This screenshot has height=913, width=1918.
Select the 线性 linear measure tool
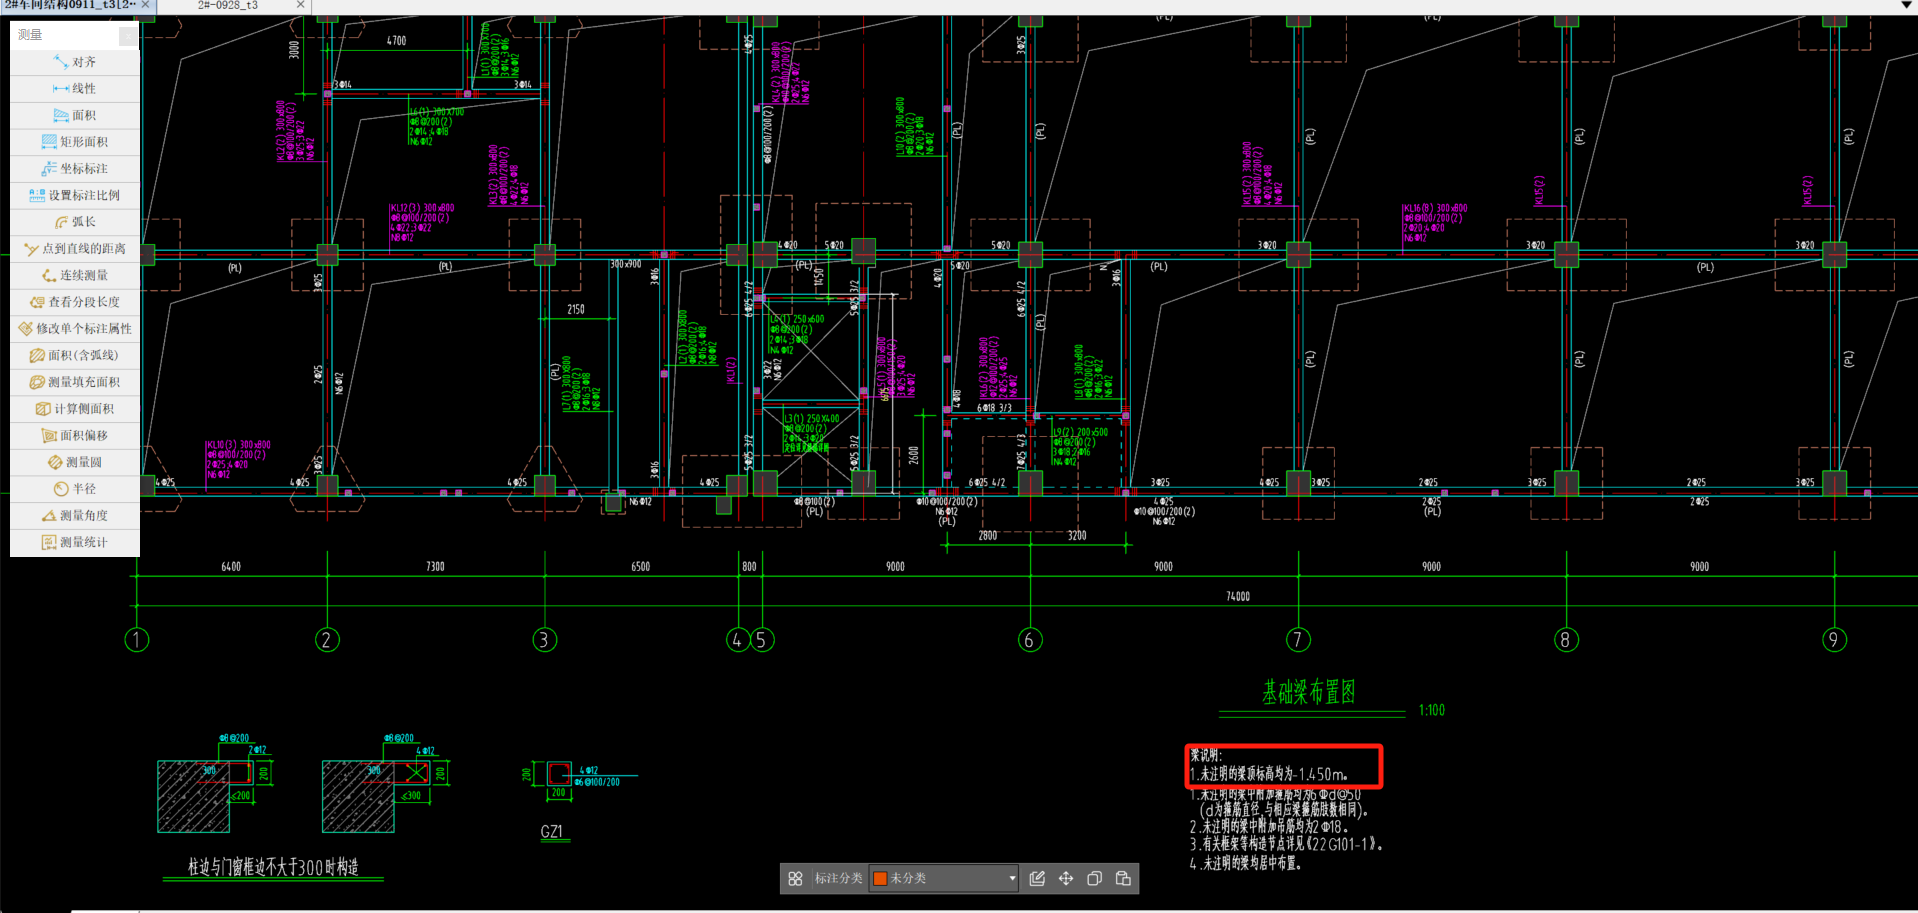(x=75, y=89)
